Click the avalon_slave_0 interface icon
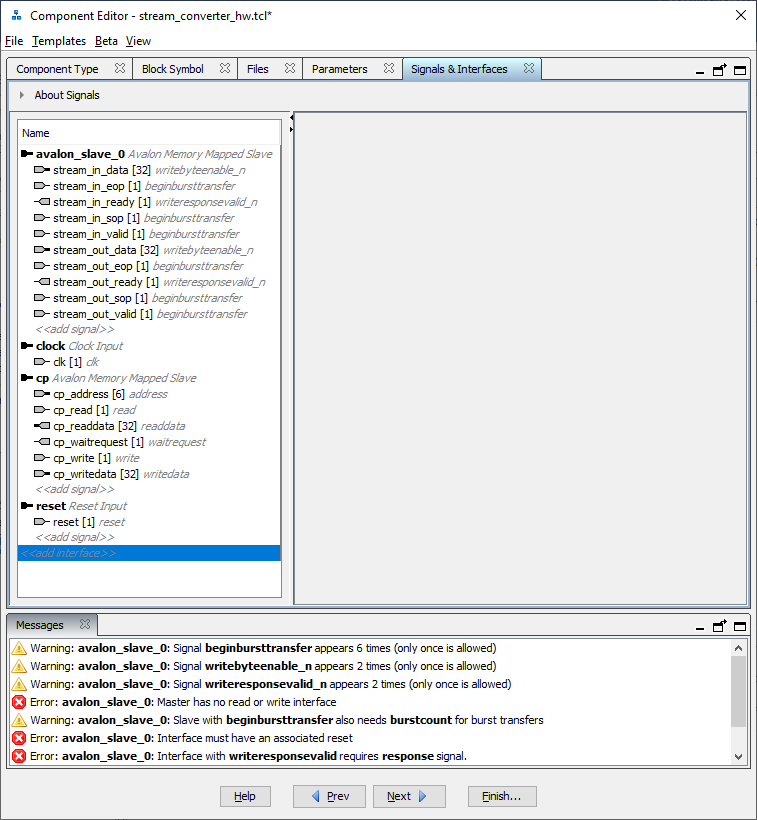The image size is (757, 820). [x=26, y=154]
